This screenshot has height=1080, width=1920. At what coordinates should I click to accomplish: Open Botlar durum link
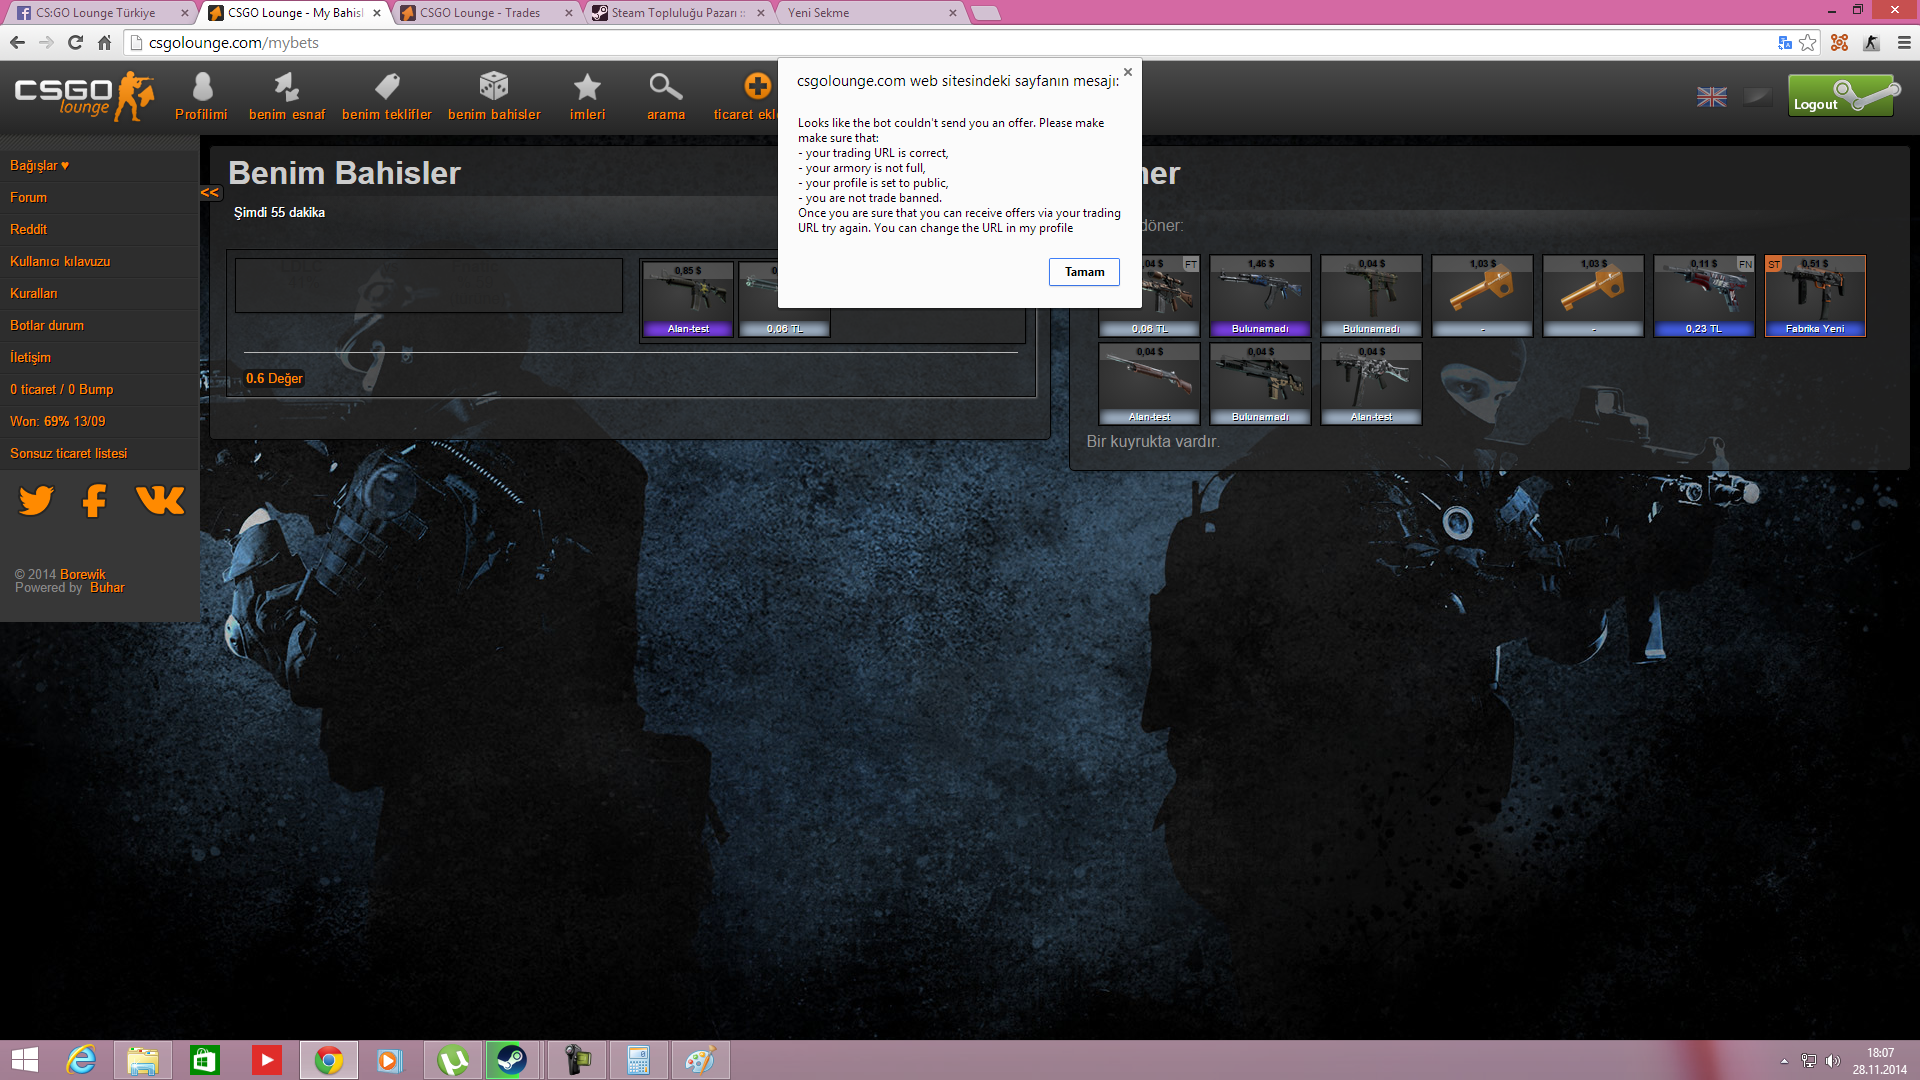47,325
